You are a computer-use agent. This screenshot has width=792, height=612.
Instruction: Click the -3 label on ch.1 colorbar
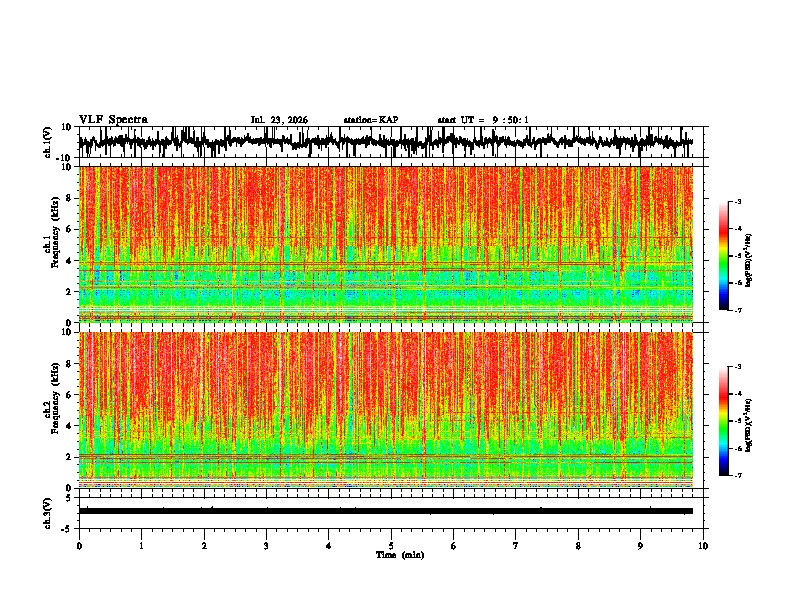coord(737,201)
